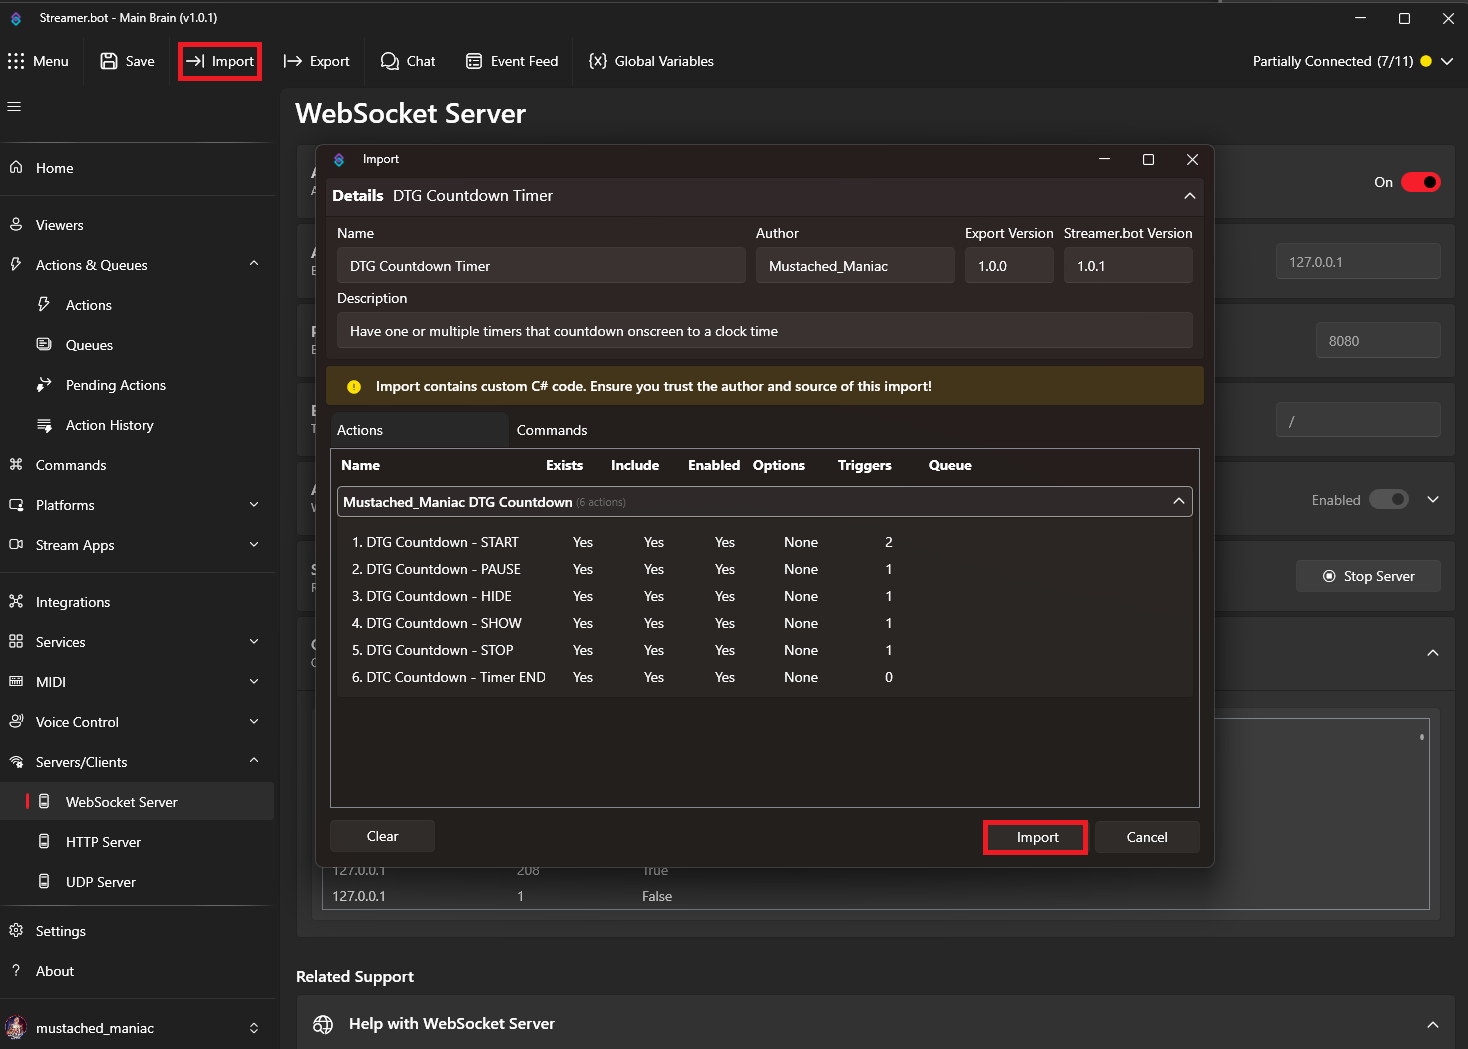Viewport: 1468px width, 1049px height.
Task: Open the Export dialog
Action: pyautogui.click(x=316, y=61)
